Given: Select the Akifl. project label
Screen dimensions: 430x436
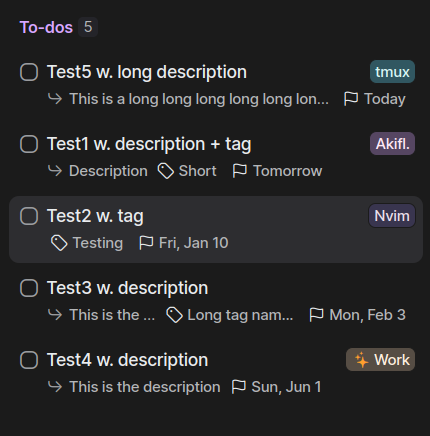Looking at the screenshot, I should (392, 144).
